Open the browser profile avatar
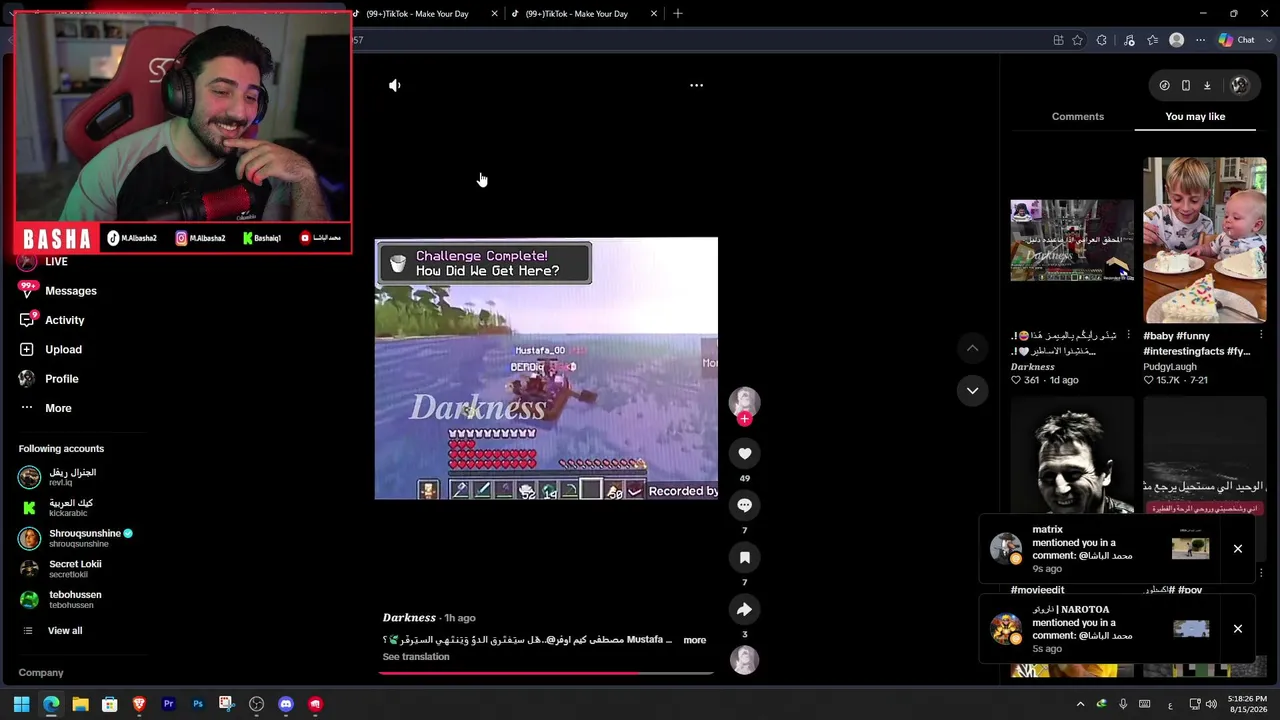The height and width of the screenshot is (720, 1280). [1177, 41]
